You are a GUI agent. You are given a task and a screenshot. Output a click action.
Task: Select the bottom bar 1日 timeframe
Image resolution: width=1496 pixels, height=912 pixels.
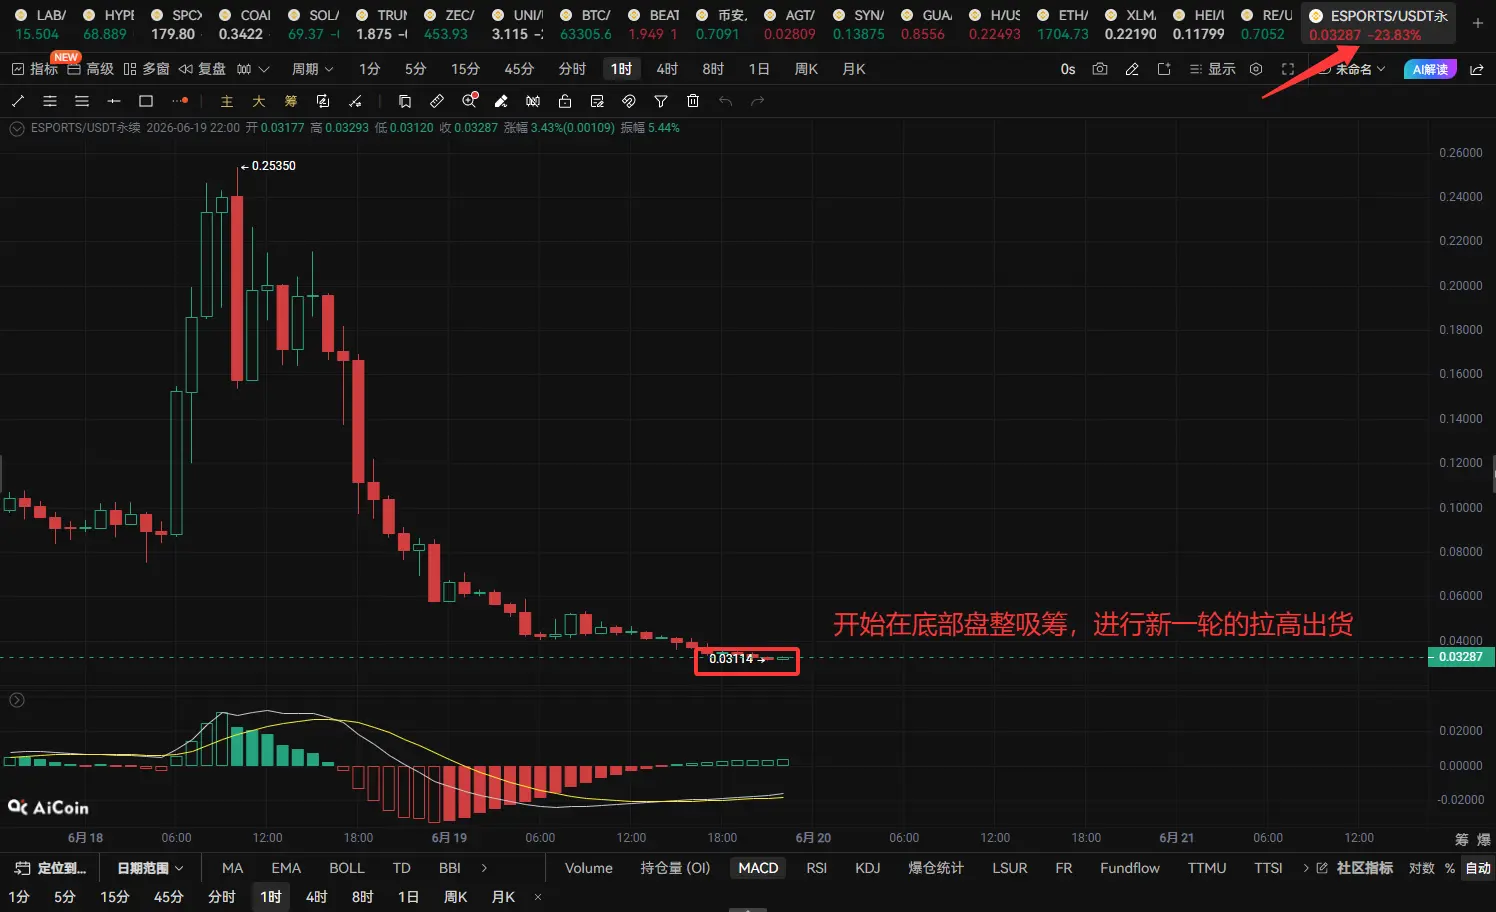coord(408,897)
